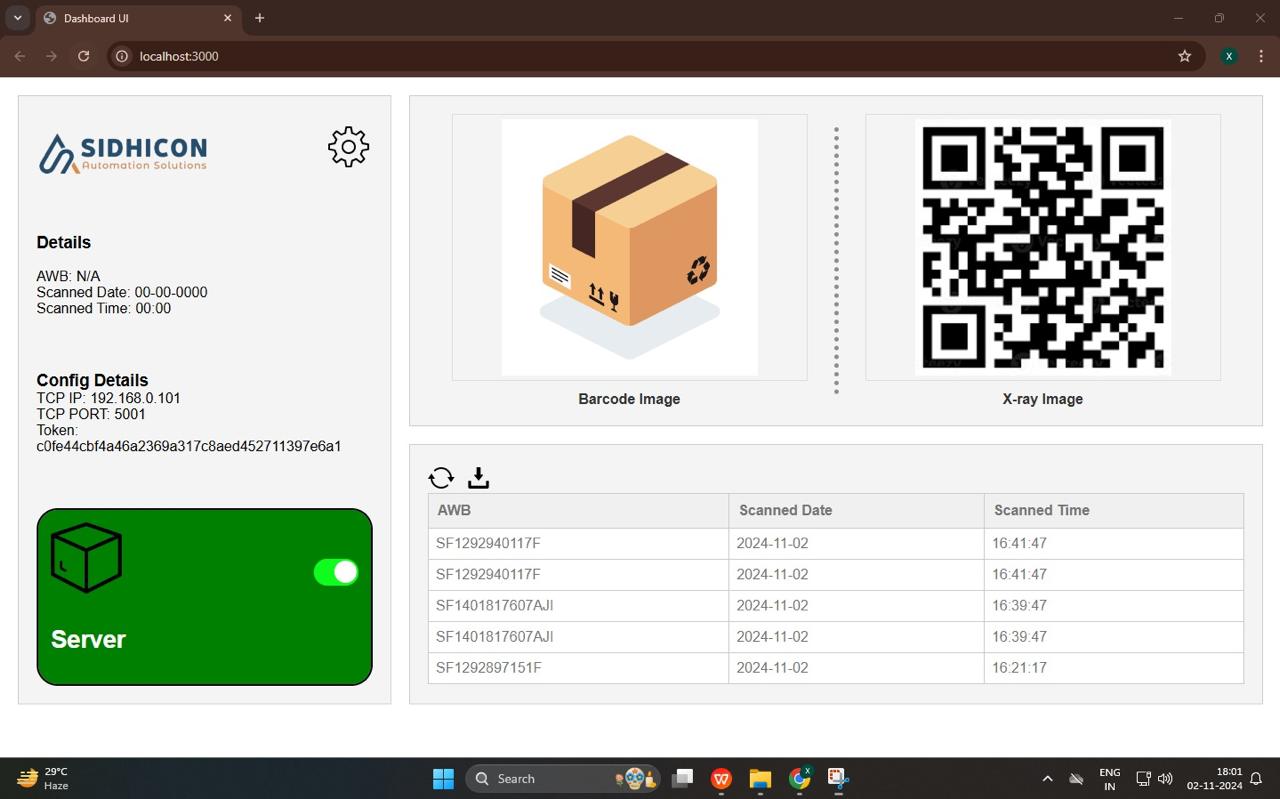Click the AWB: N/A detail line
Image resolution: width=1280 pixels, height=799 pixels.
point(68,276)
